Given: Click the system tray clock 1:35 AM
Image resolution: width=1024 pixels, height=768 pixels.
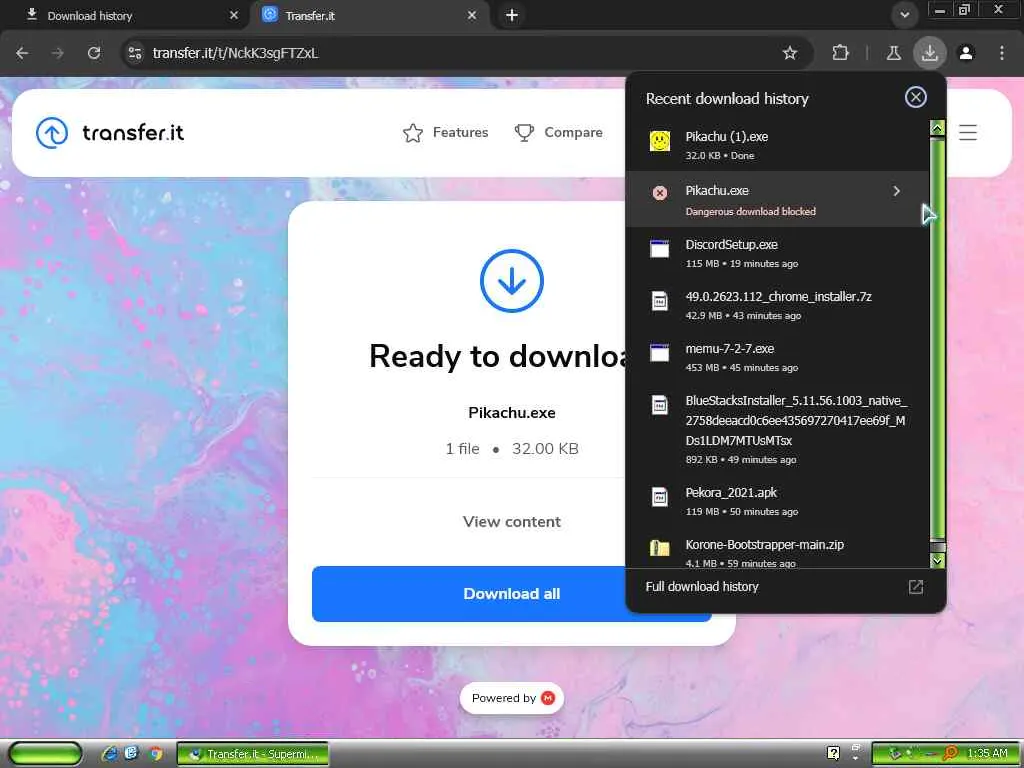Looking at the screenshot, I should [987, 753].
